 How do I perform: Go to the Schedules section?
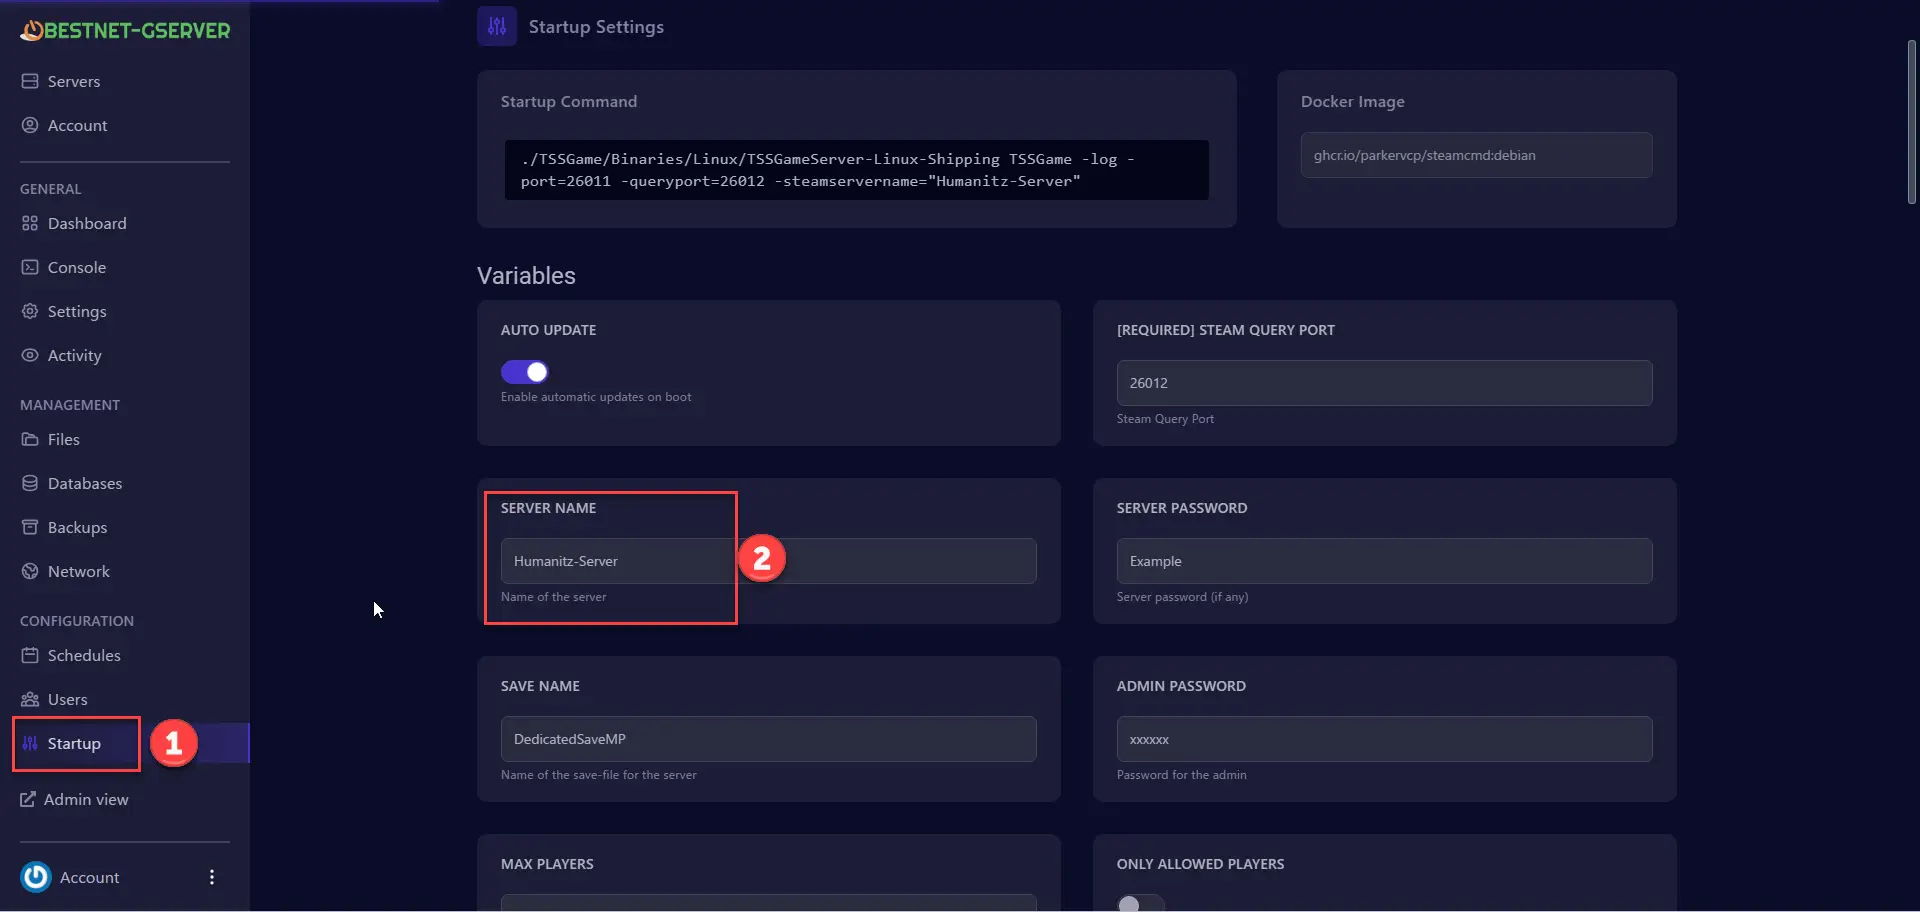84,655
